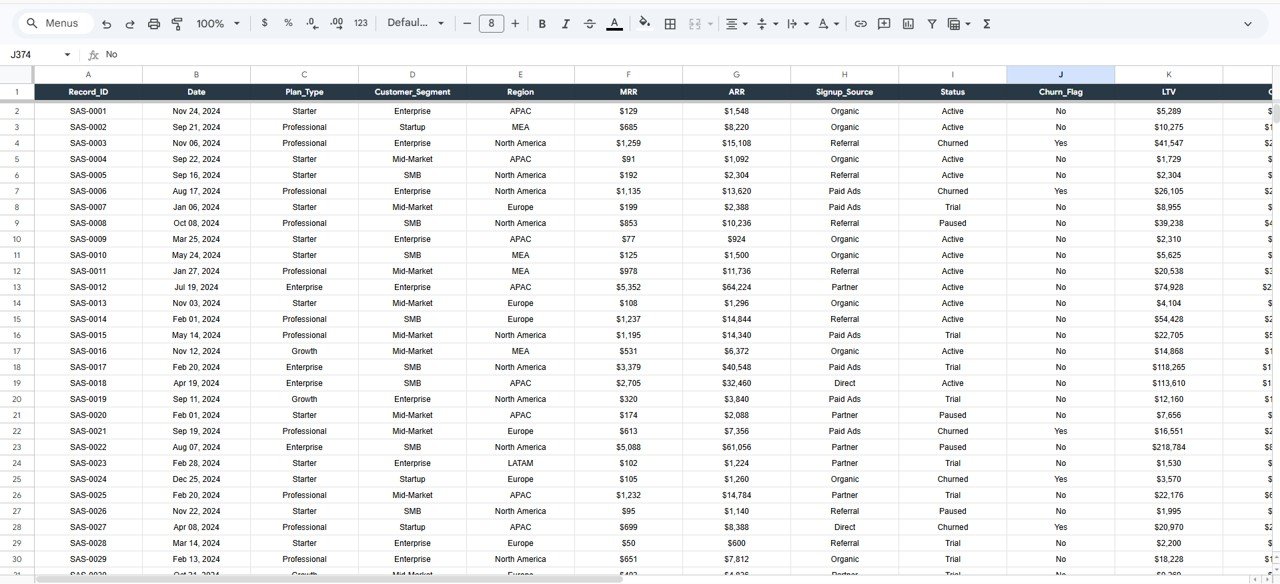Select the Paint format tool
Viewport: 1280px width, 584px height.
point(177,22)
